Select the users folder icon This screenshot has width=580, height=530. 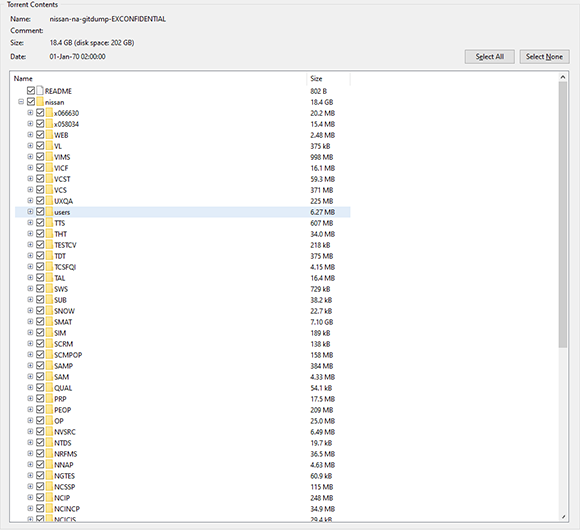49,212
